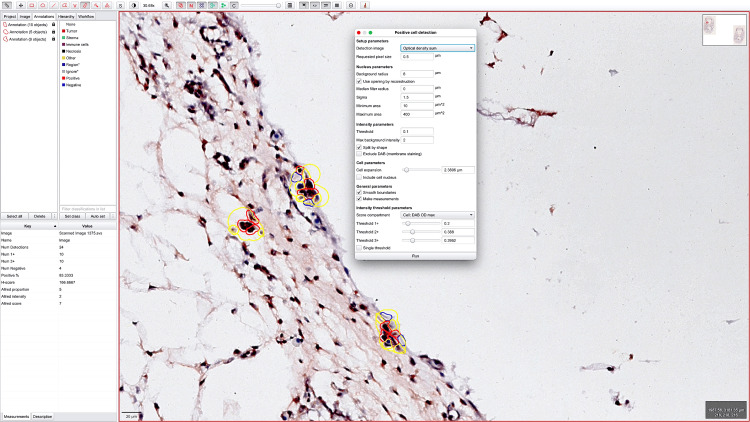This screenshot has height=422, width=750.
Task: Enable the Include cell nucleus checkbox
Action: pyautogui.click(x=359, y=178)
